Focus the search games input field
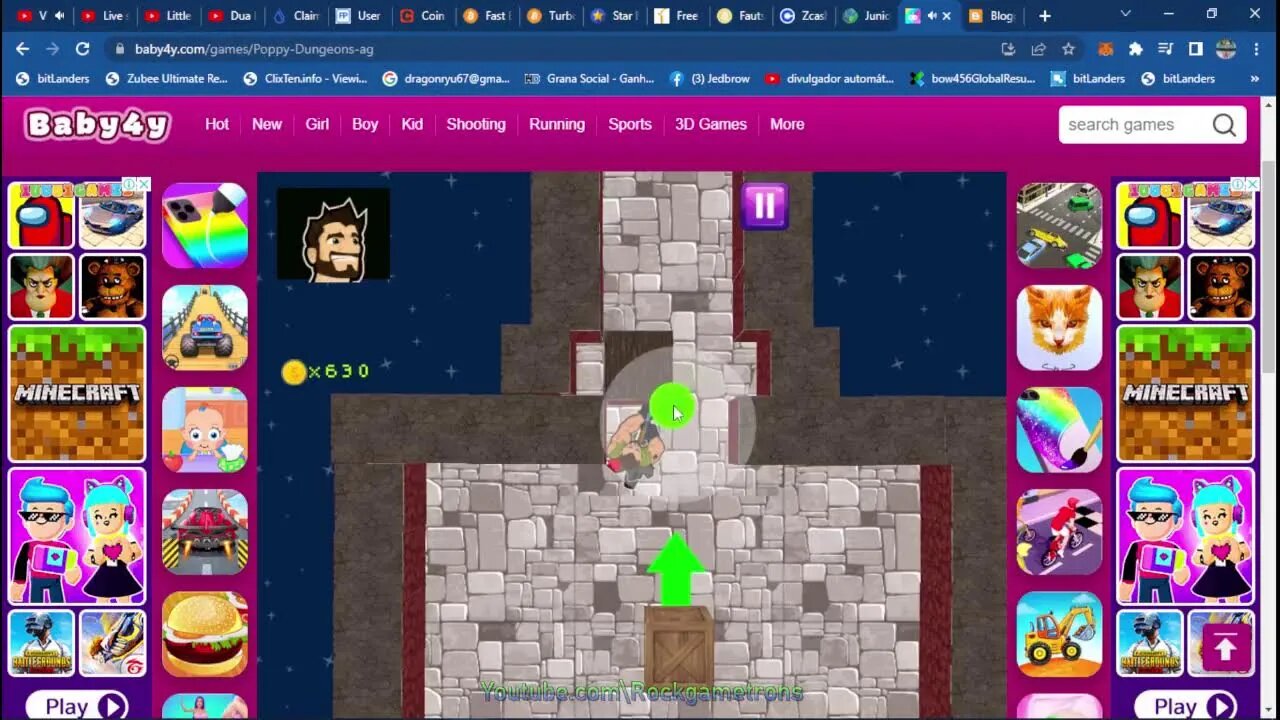 [1130, 124]
